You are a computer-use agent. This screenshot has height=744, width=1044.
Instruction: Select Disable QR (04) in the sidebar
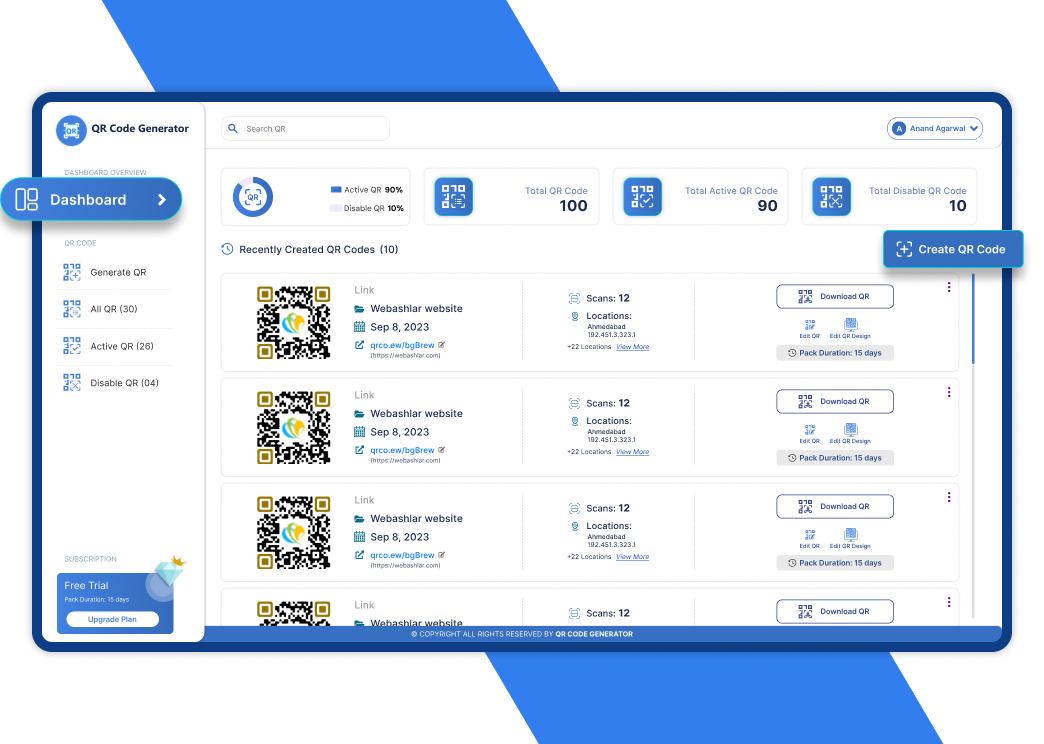click(x=115, y=382)
